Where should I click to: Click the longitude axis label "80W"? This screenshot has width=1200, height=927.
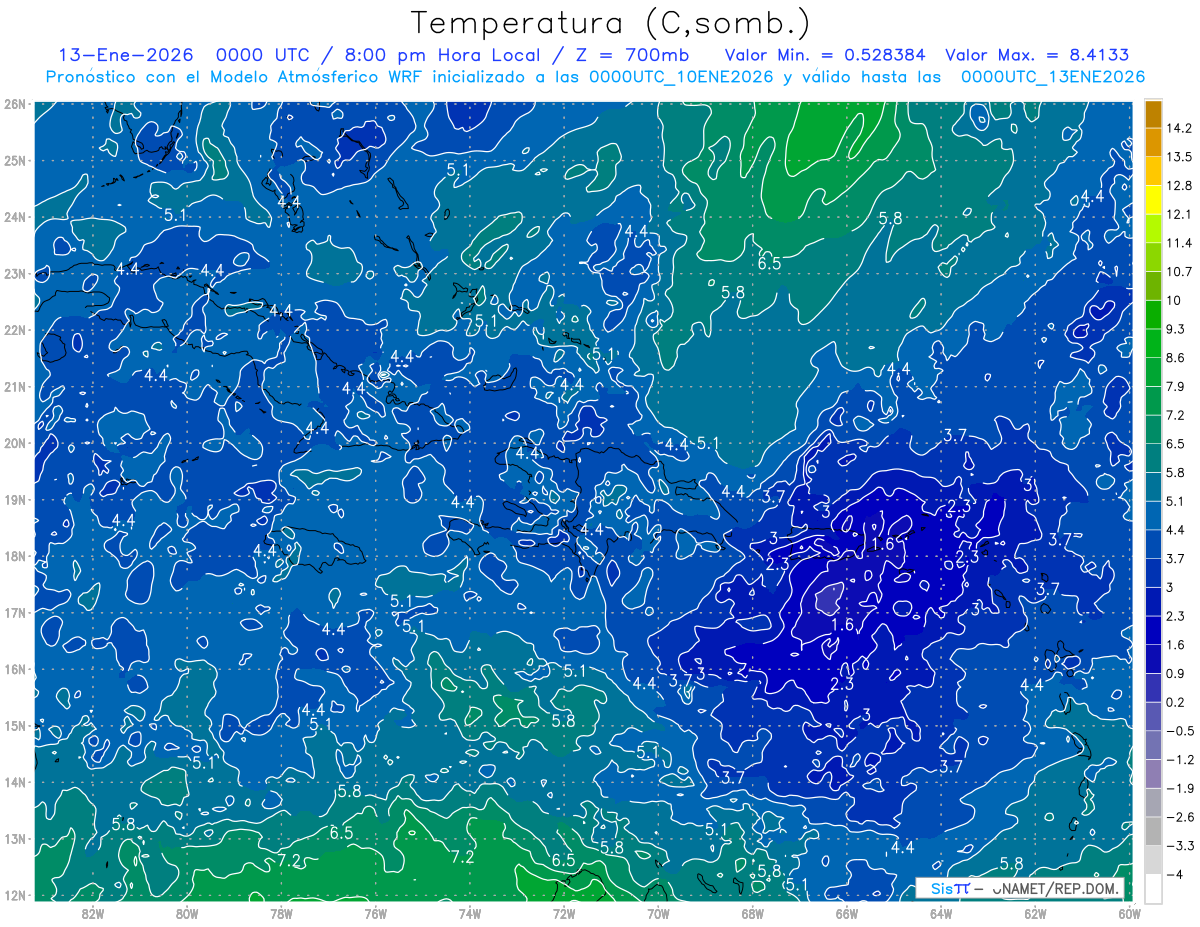point(187,914)
